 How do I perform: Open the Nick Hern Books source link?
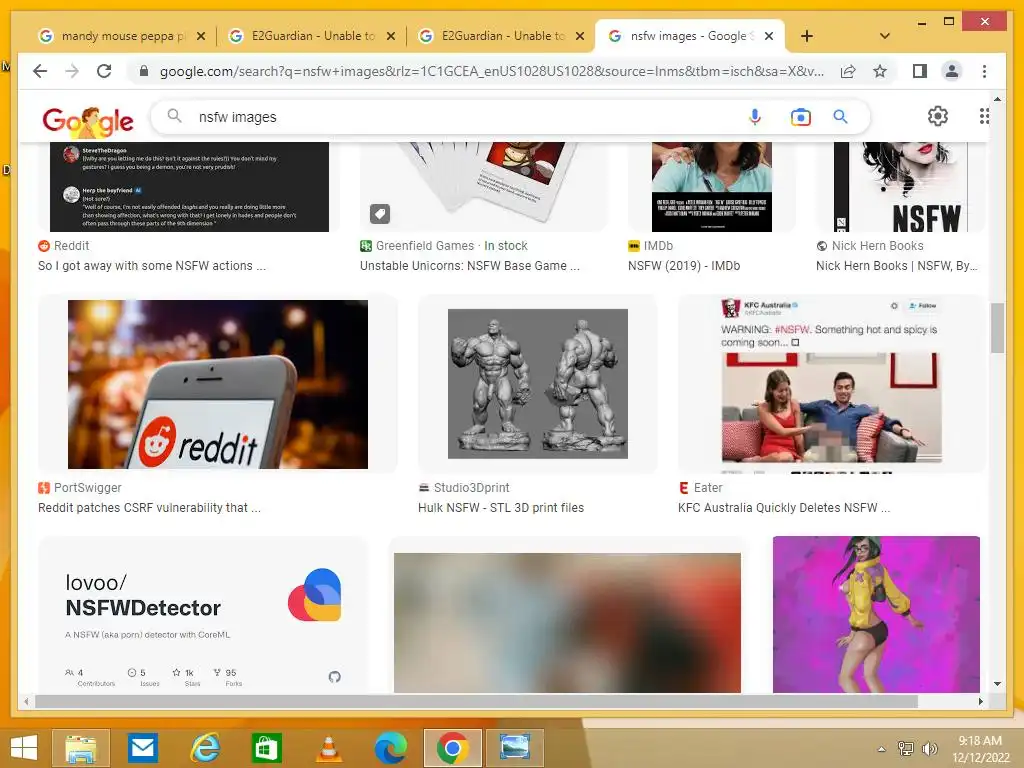point(870,246)
